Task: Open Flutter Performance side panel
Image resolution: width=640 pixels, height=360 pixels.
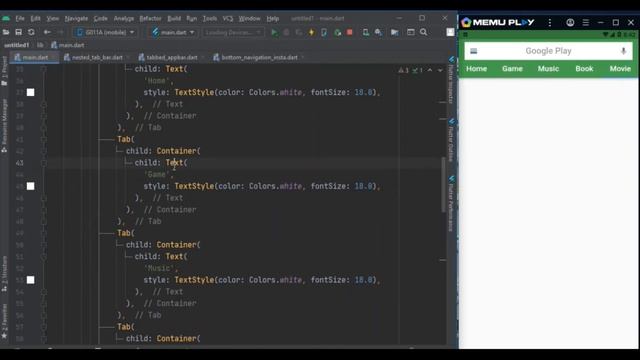Action: click(451, 203)
